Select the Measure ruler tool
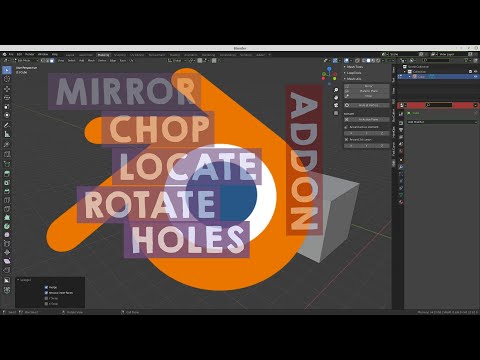The image size is (480, 360). point(7,134)
